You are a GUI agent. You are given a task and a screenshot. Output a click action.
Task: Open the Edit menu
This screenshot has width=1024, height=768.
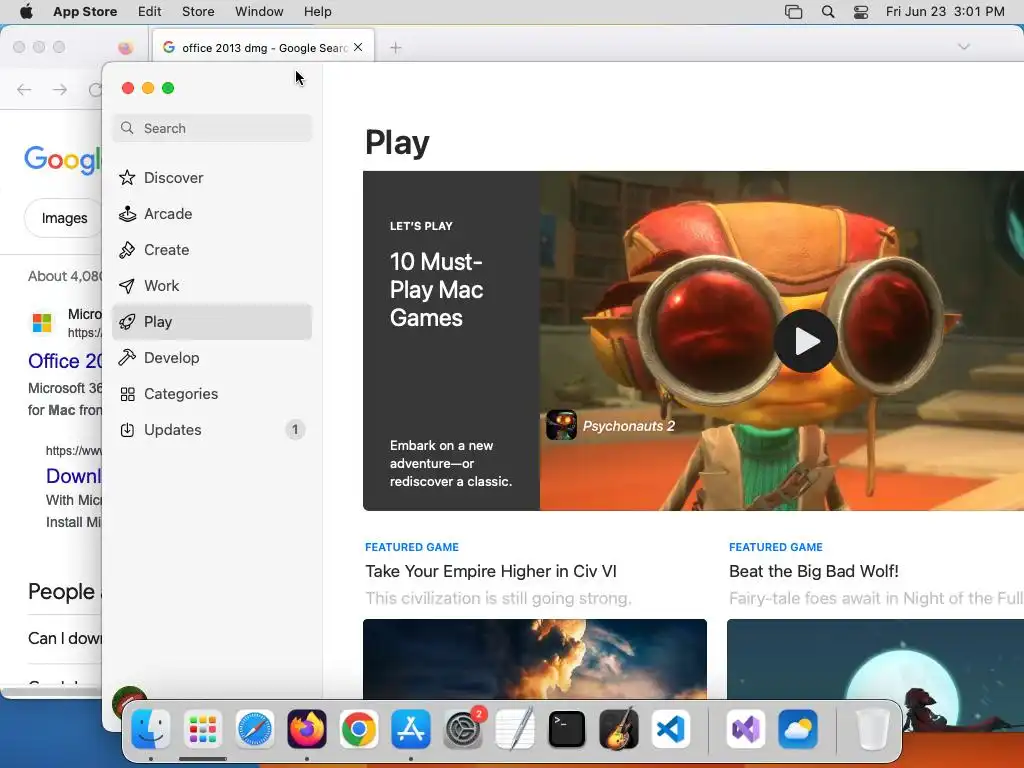click(x=149, y=11)
